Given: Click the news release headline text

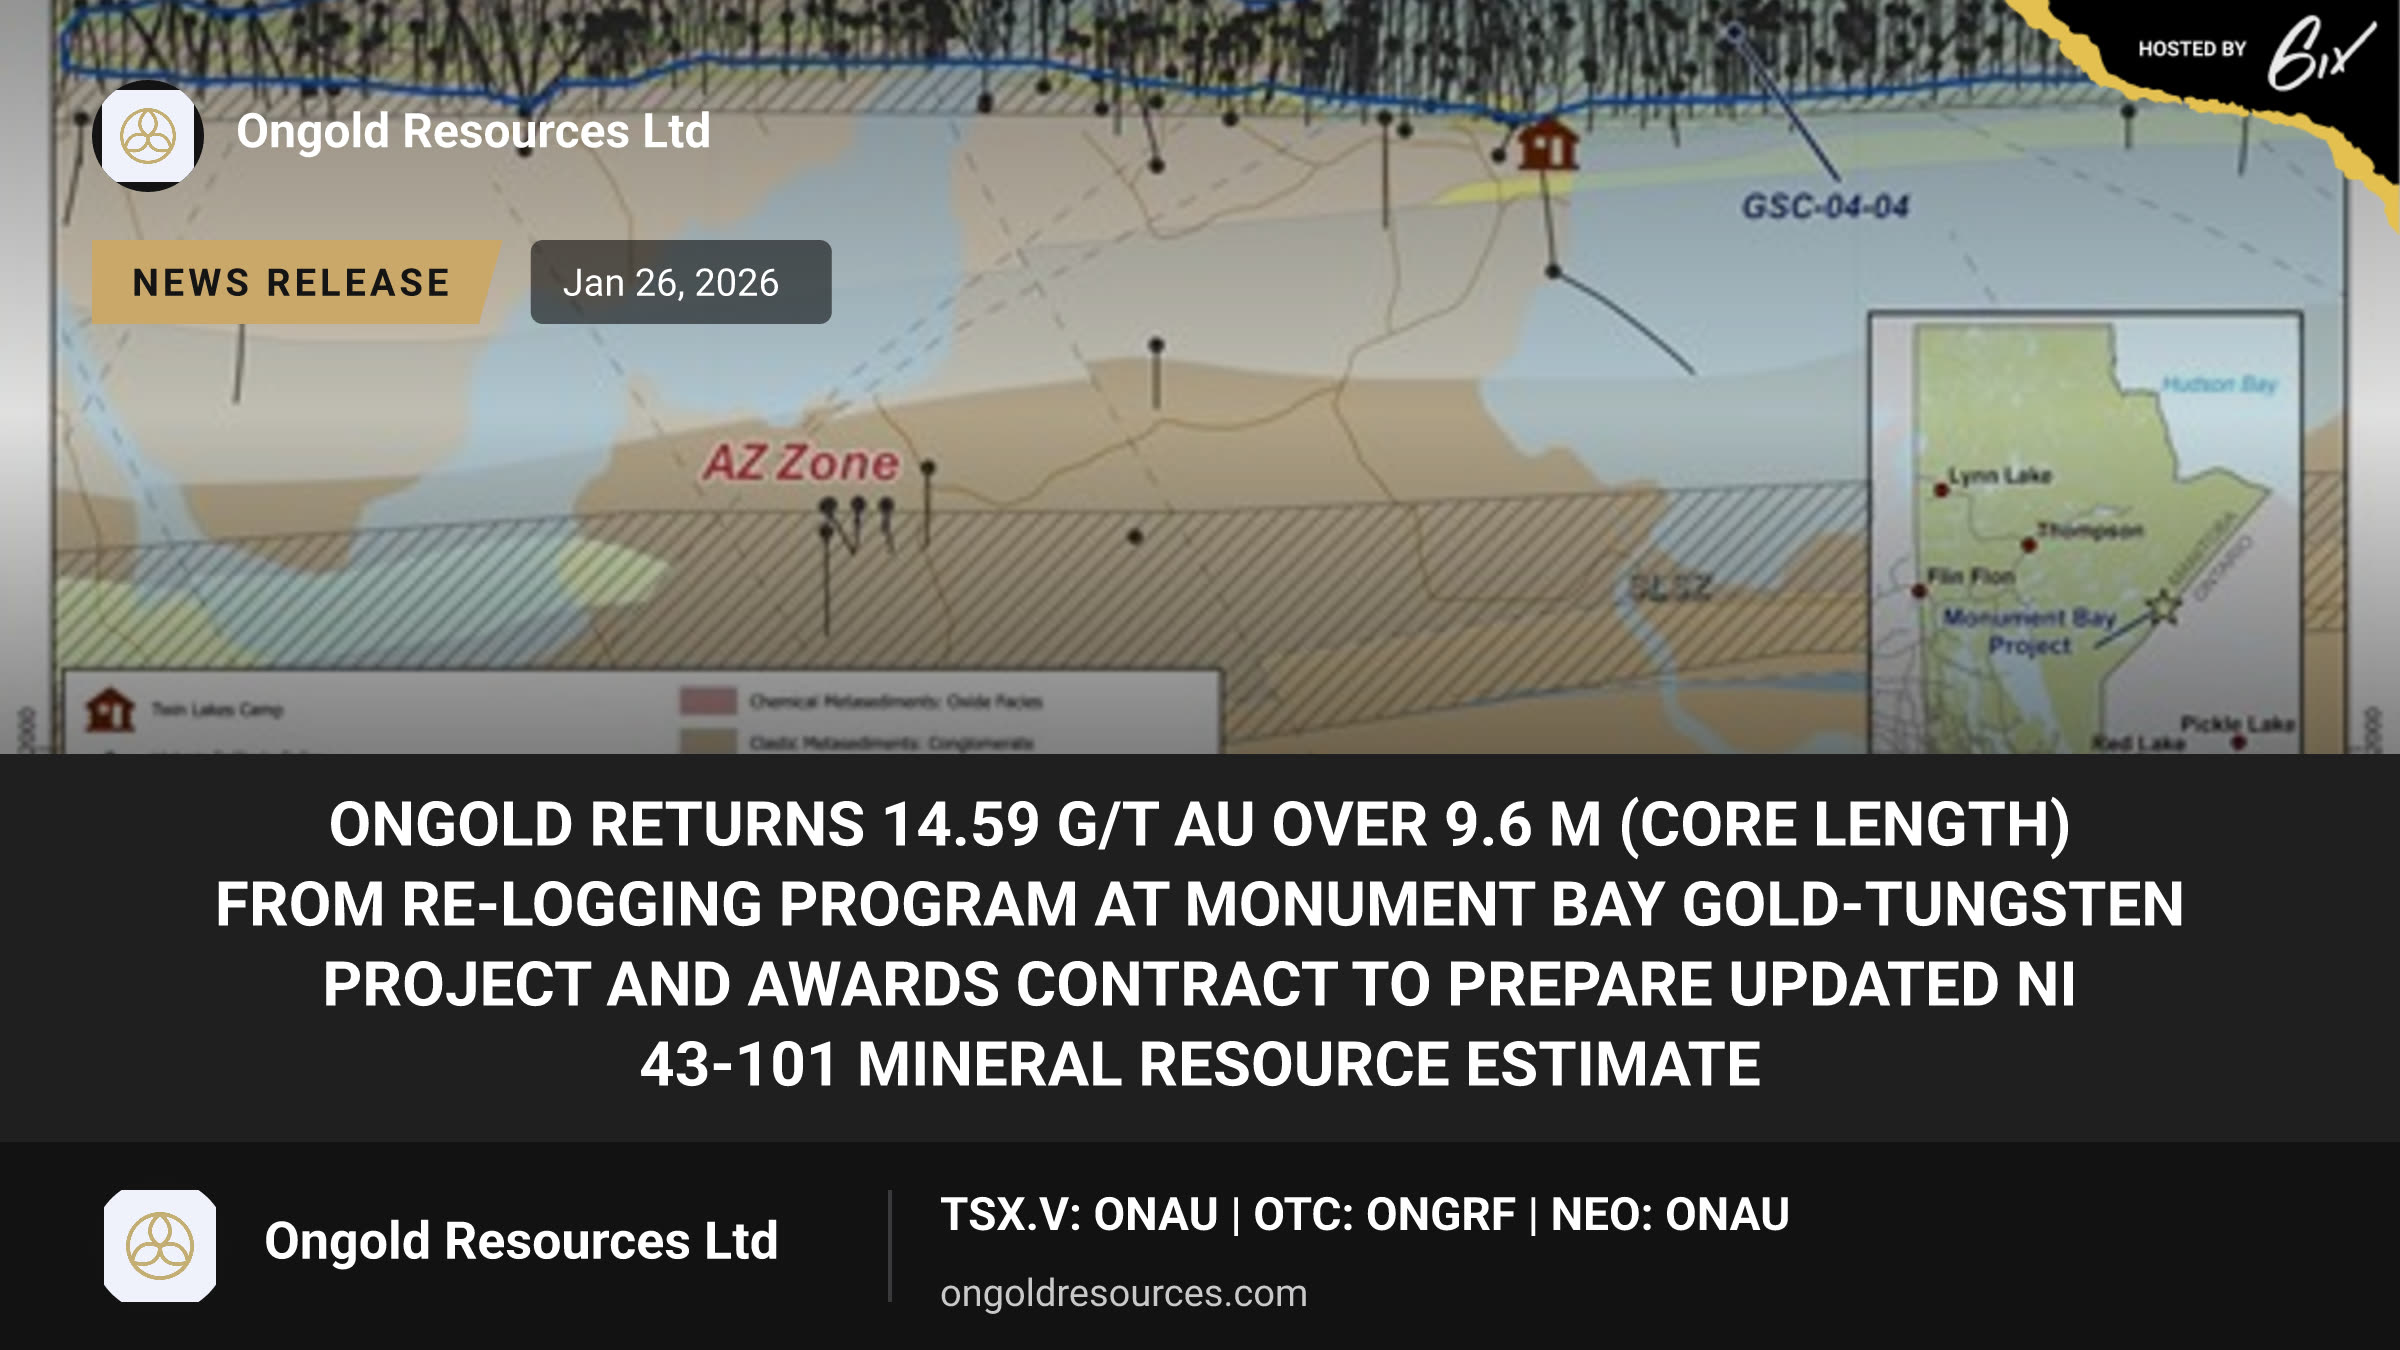Looking at the screenshot, I should pyautogui.click(x=1200, y=944).
